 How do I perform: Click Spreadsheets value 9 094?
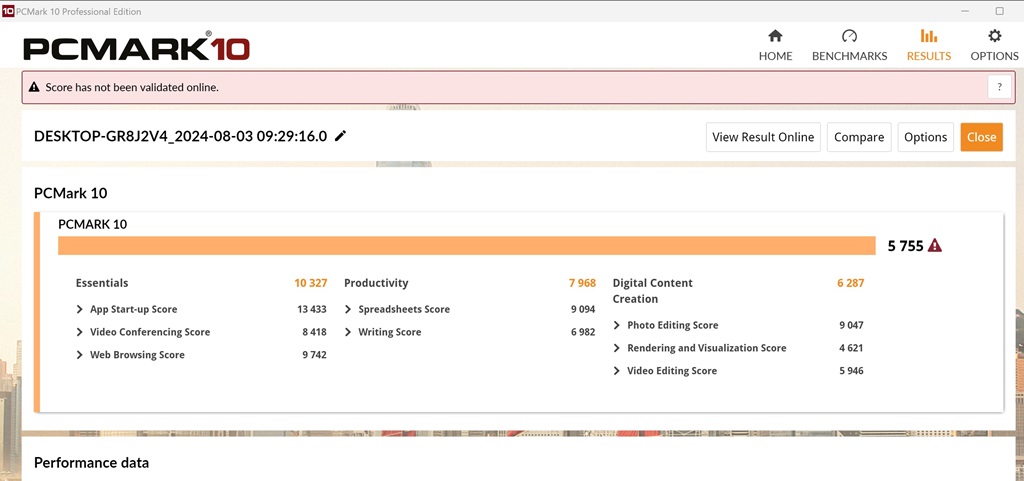click(583, 309)
